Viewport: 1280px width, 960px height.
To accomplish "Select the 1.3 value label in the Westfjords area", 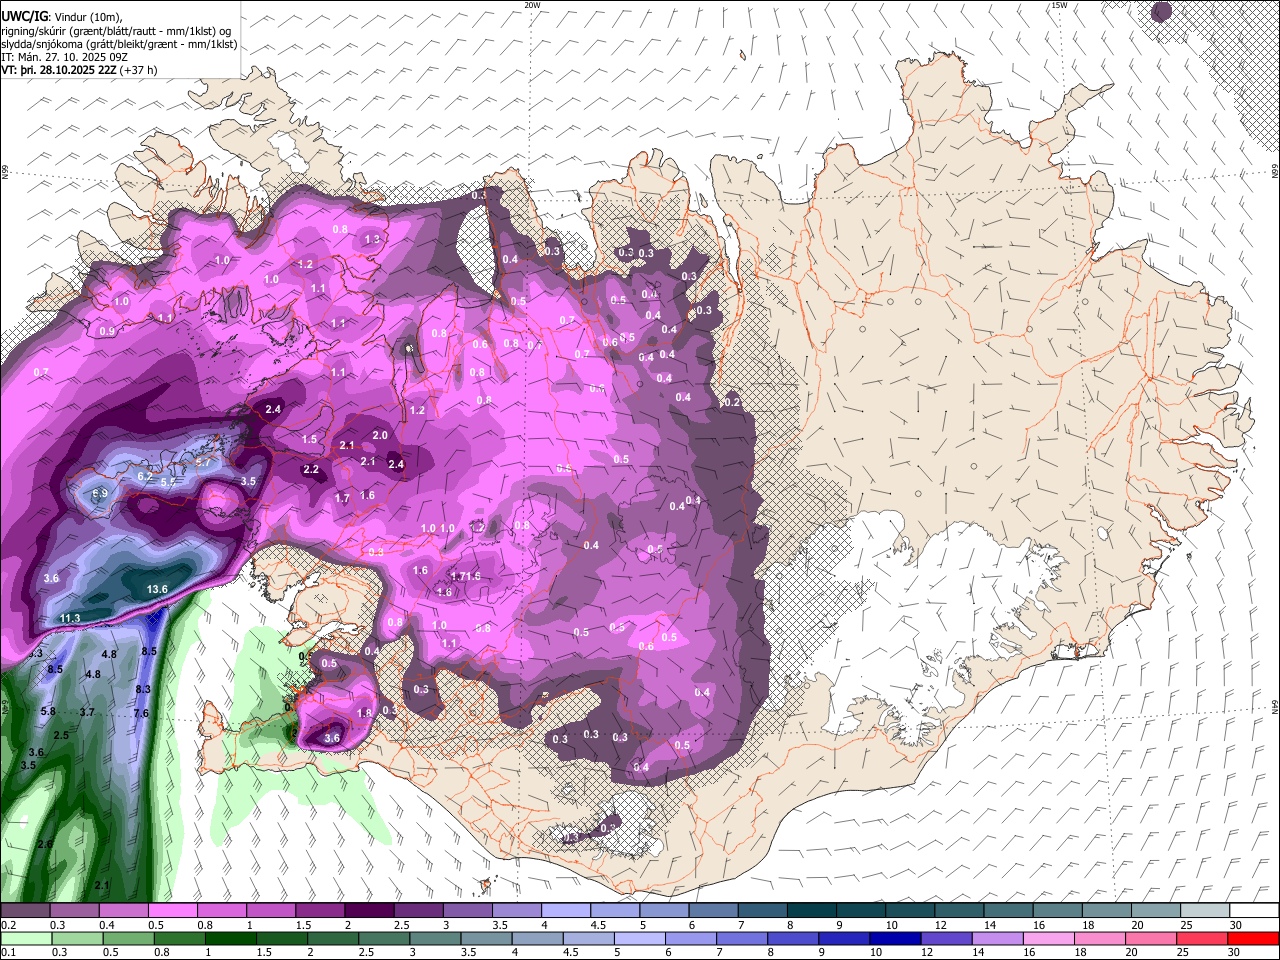I will click(373, 240).
